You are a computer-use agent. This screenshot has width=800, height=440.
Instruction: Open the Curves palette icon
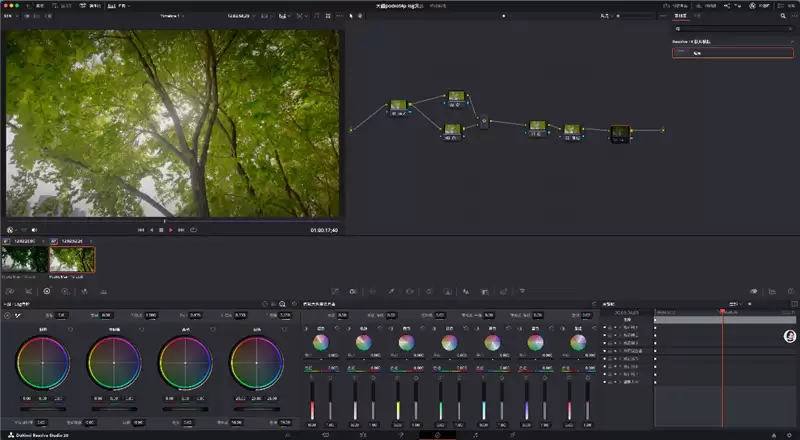(x=335, y=291)
